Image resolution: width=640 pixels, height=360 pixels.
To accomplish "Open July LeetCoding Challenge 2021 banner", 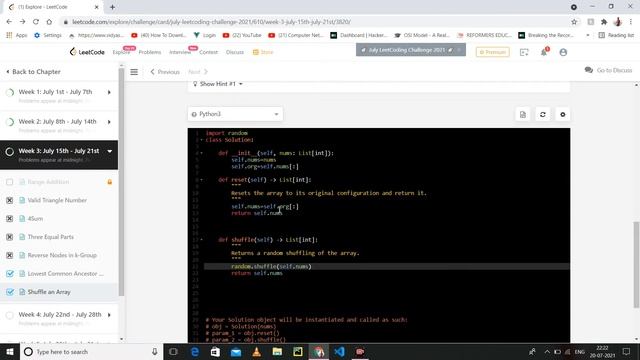I will [411, 50].
